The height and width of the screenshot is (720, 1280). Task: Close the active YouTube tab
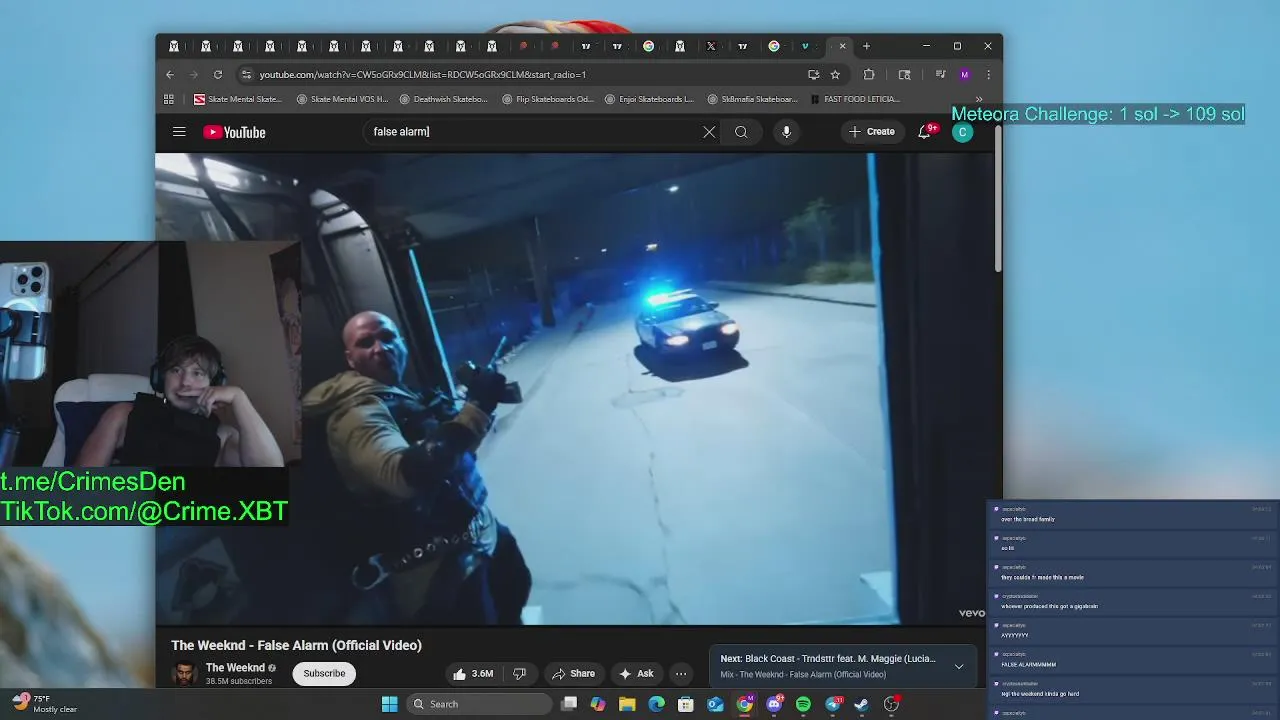click(x=842, y=46)
